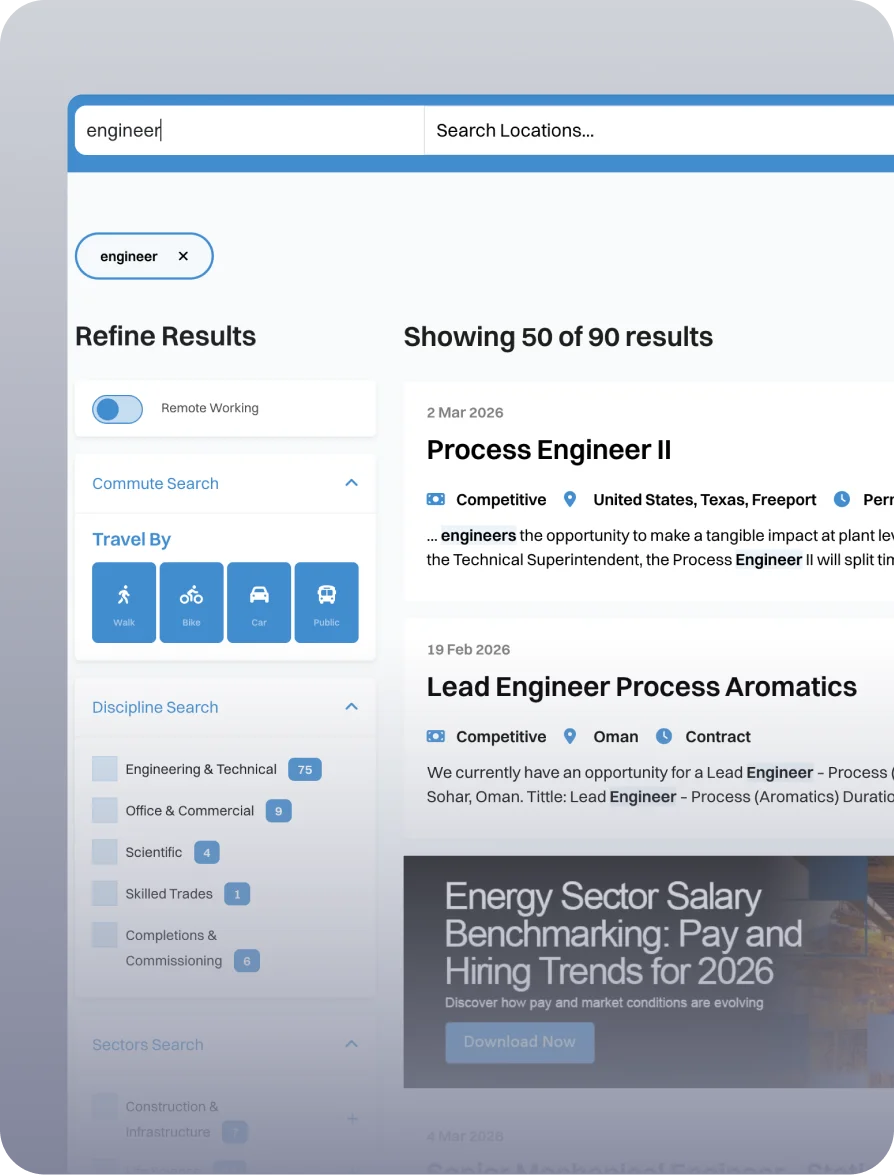Viewport: 894px width, 1175px height.
Task: Enable the Skilled Trades filter checkbox
Action: pyautogui.click(x=105, y=893)
